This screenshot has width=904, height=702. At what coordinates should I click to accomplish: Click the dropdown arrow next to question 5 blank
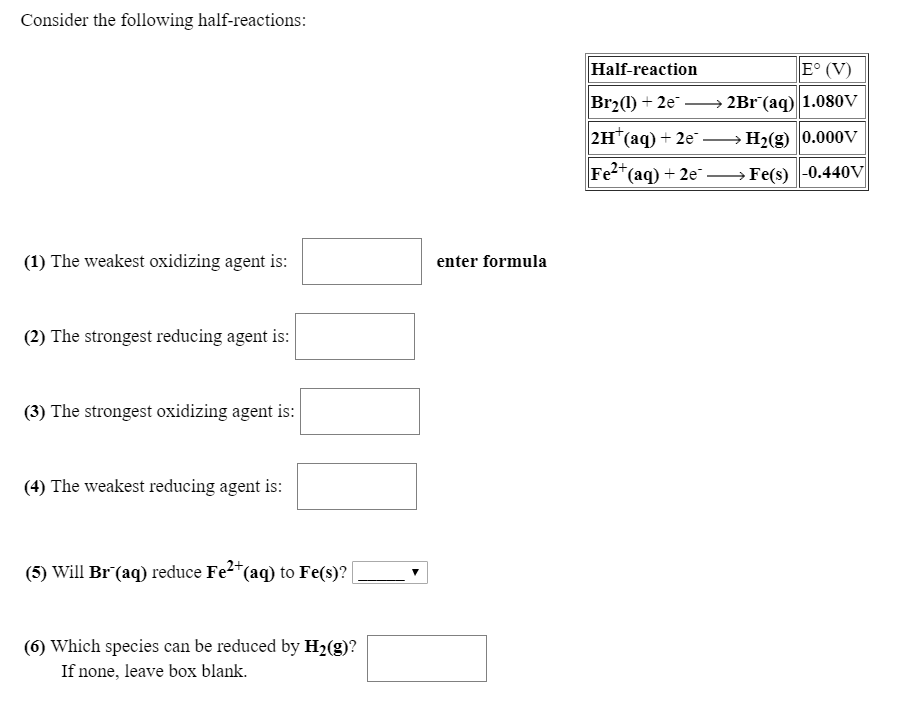pos(416,572)
